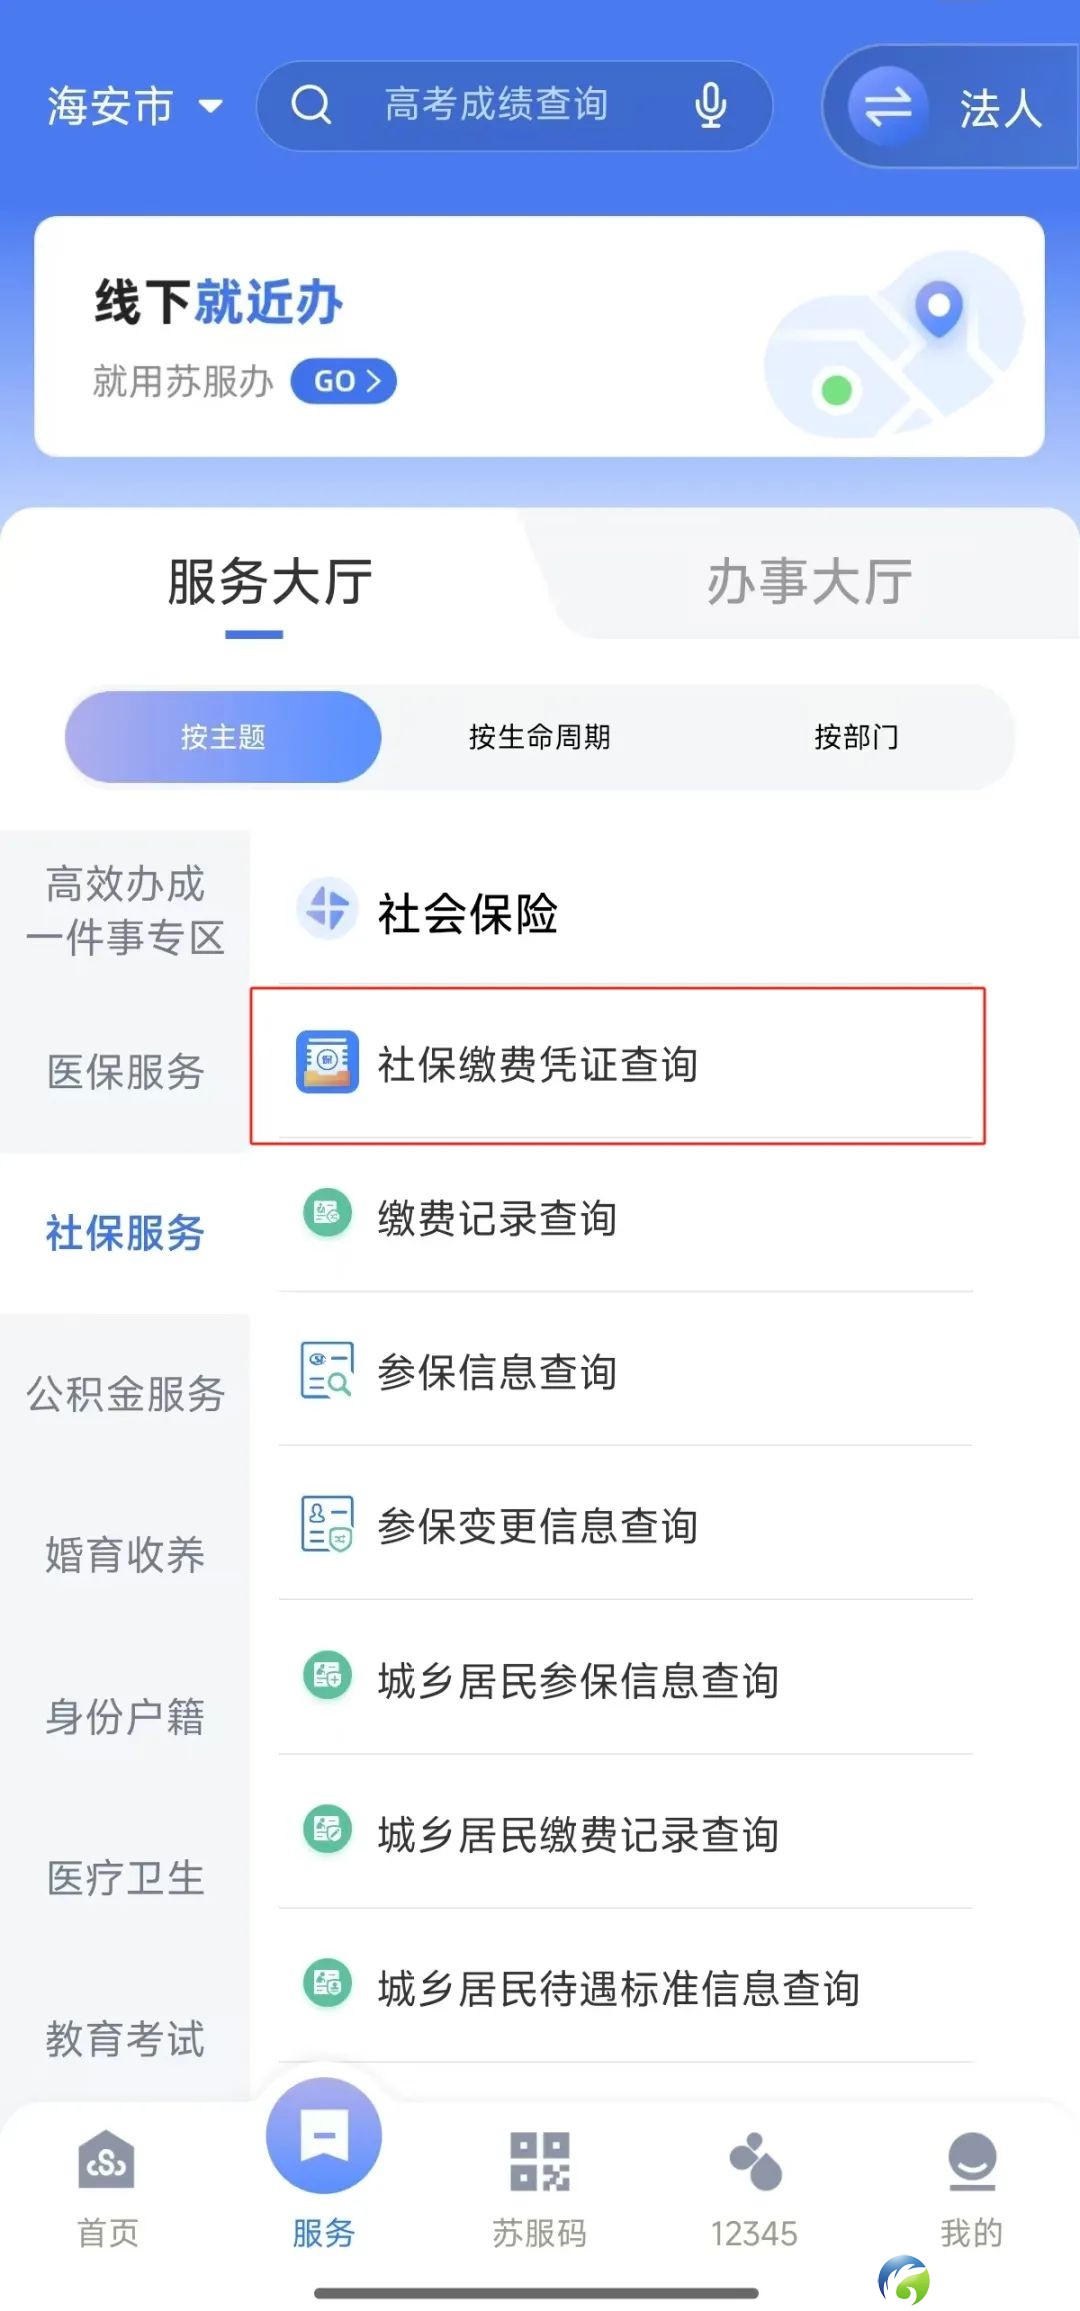Select 医保服务 in the sidebar
Screen dimensions: 1080x2311
[x=125, y=1071]
